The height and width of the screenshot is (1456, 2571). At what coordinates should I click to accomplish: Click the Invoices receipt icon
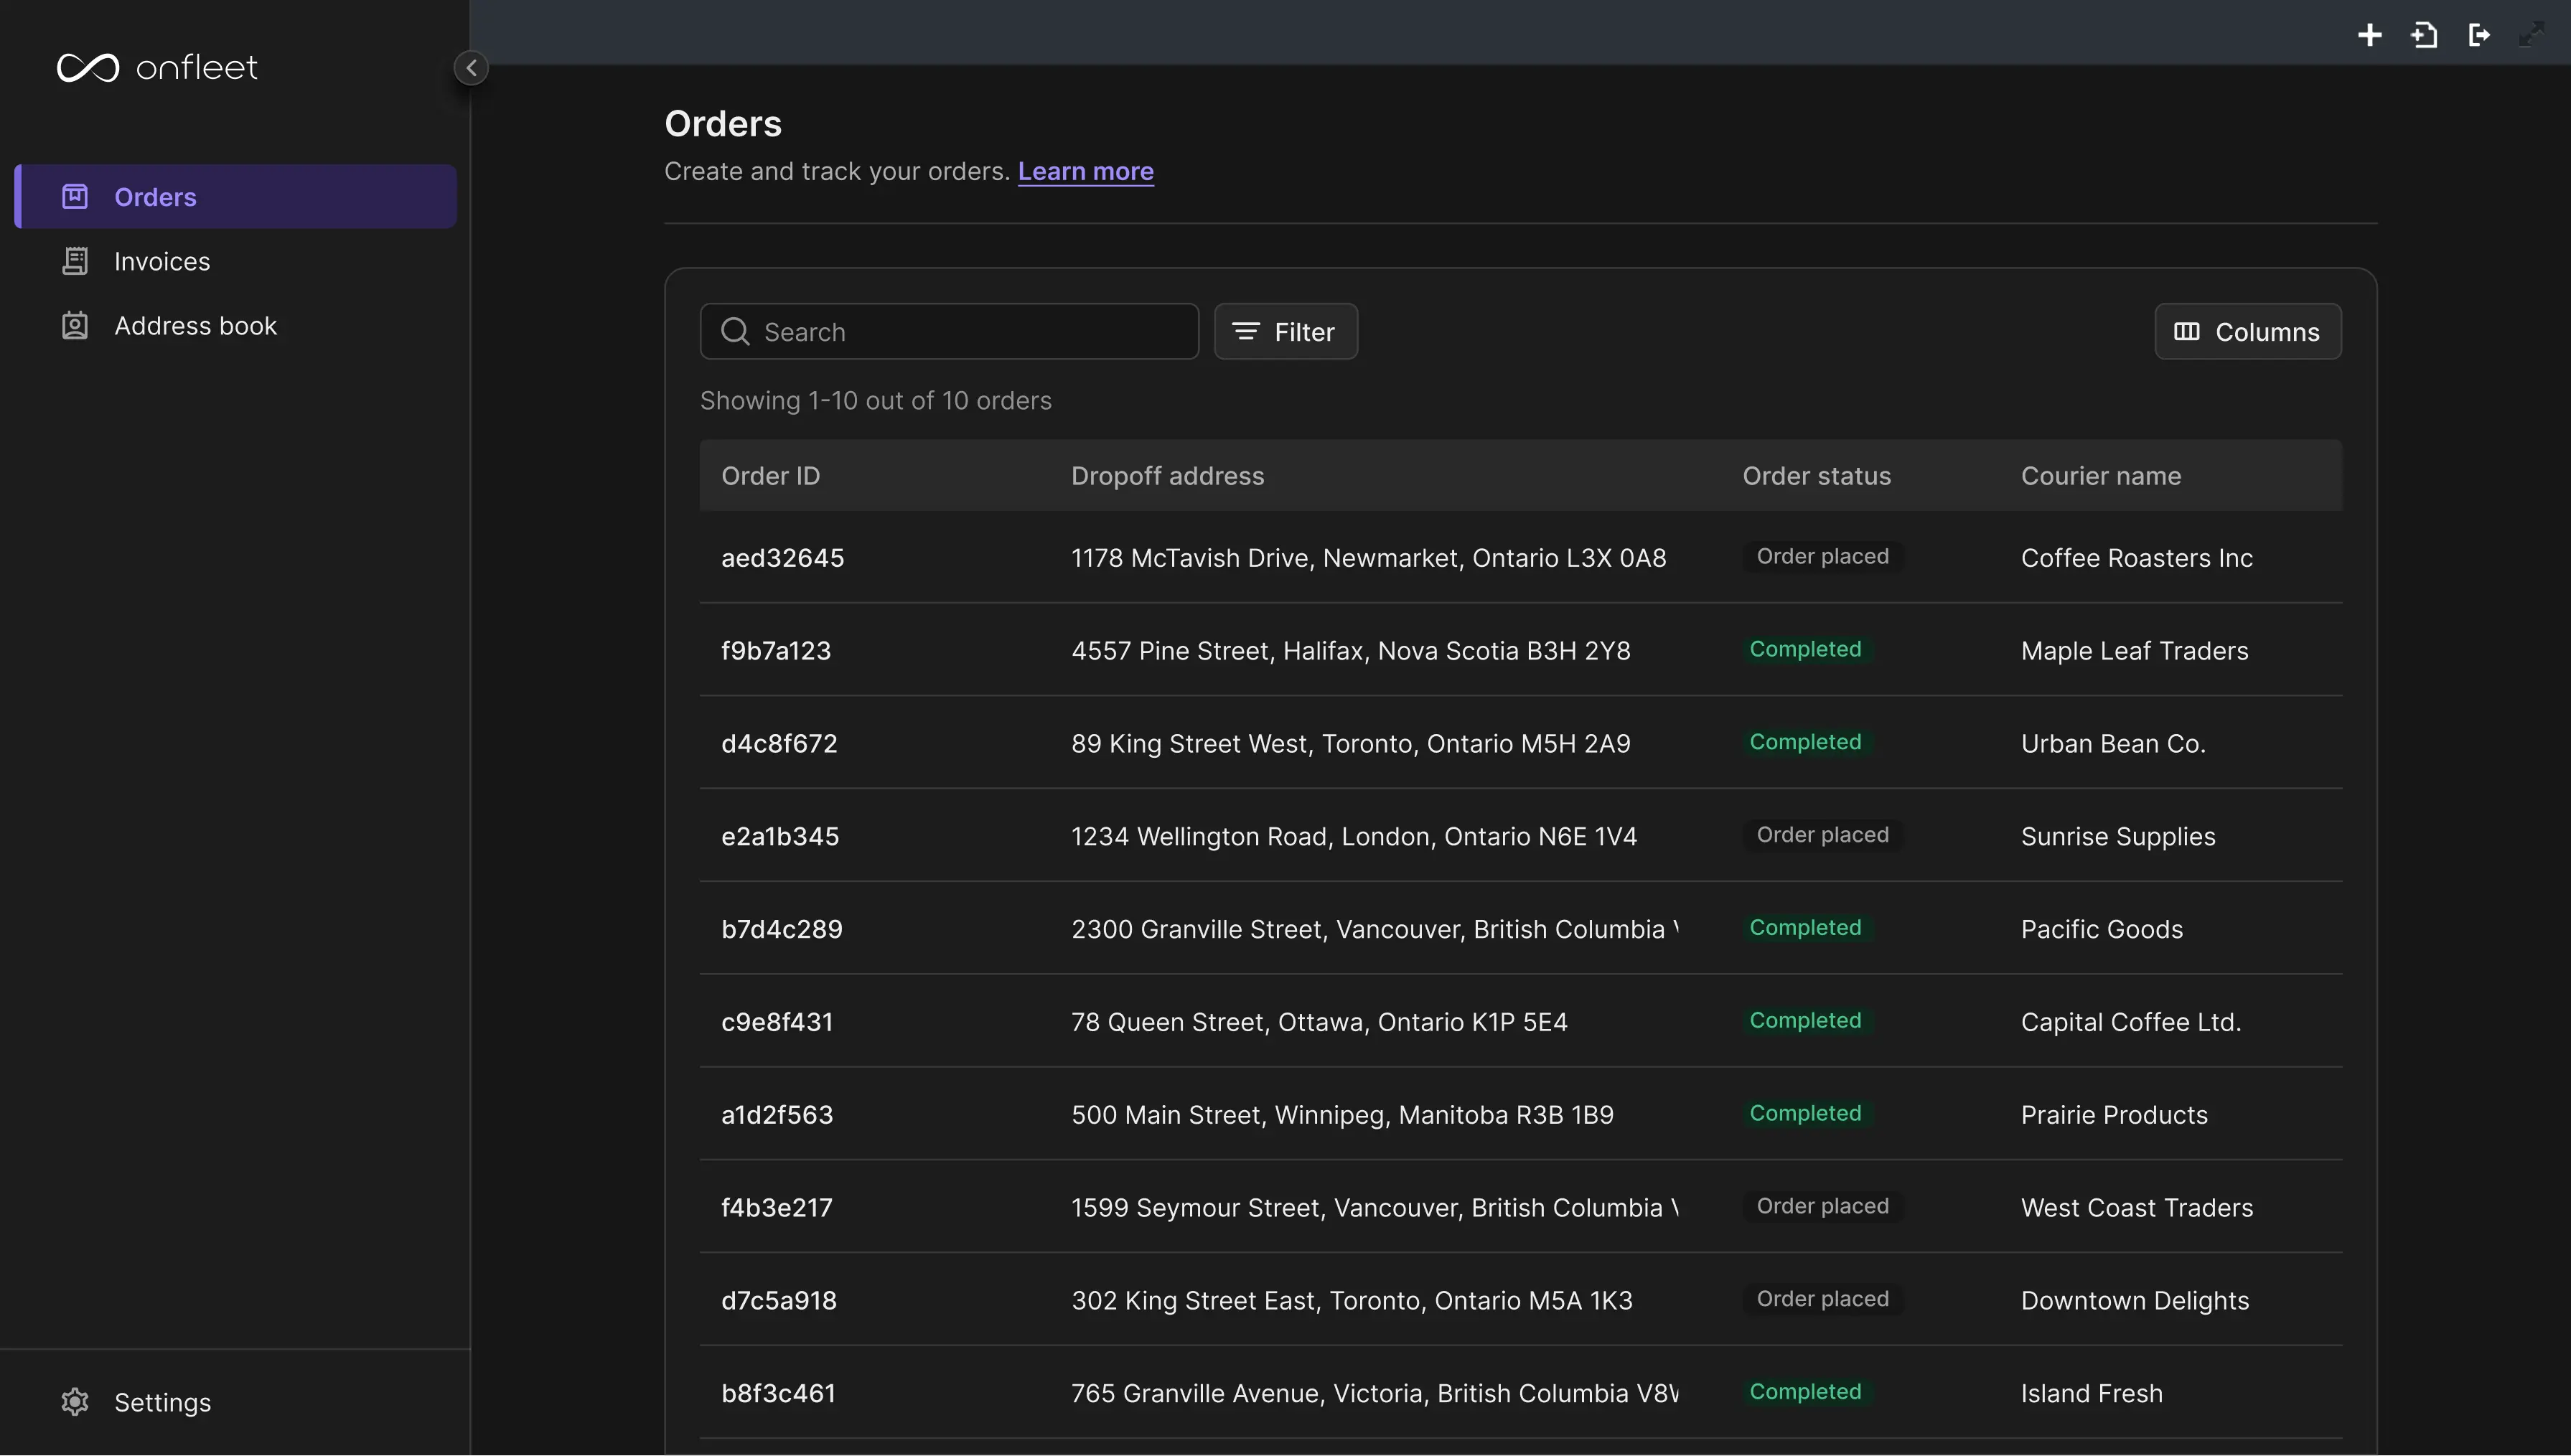coord(75,261)
